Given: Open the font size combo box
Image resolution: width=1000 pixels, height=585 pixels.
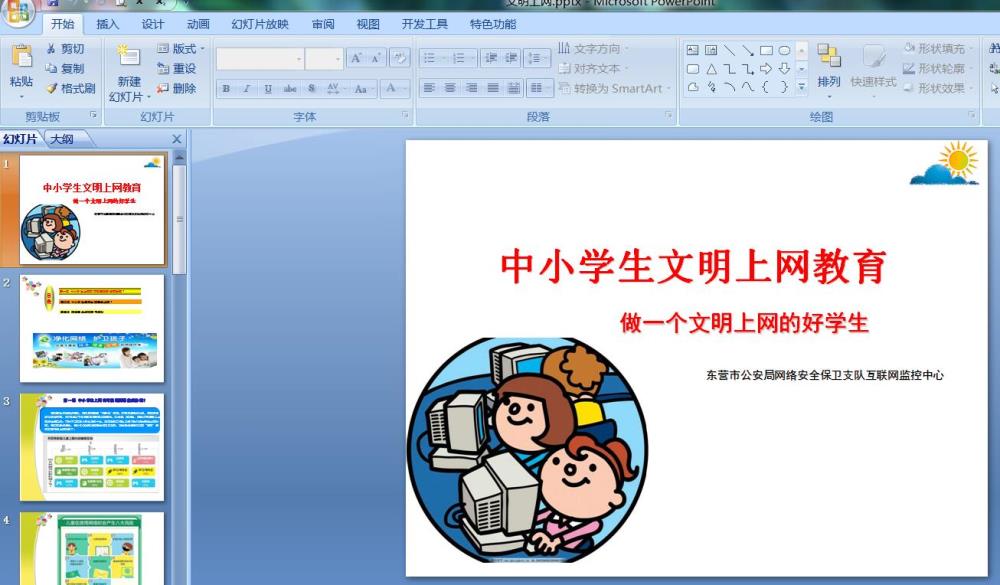Looking at the screenshot, I should (324, 59).
